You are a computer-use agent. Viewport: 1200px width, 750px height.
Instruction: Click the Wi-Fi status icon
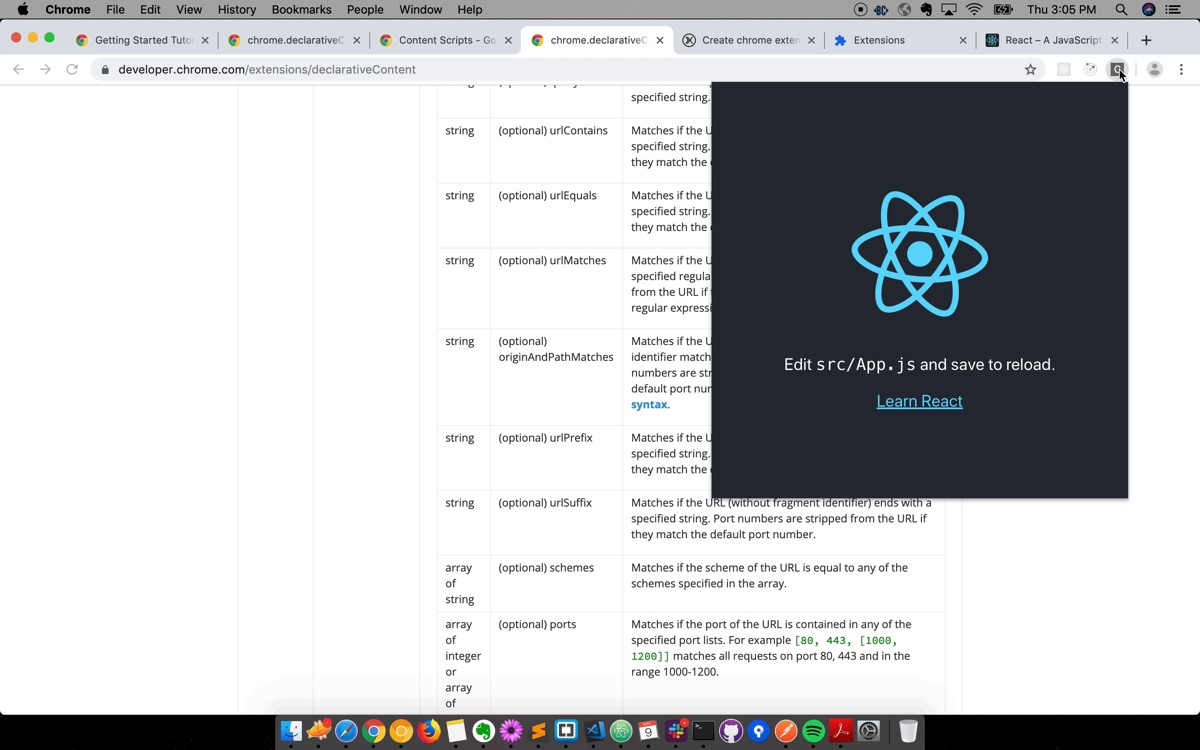point(974,10)
